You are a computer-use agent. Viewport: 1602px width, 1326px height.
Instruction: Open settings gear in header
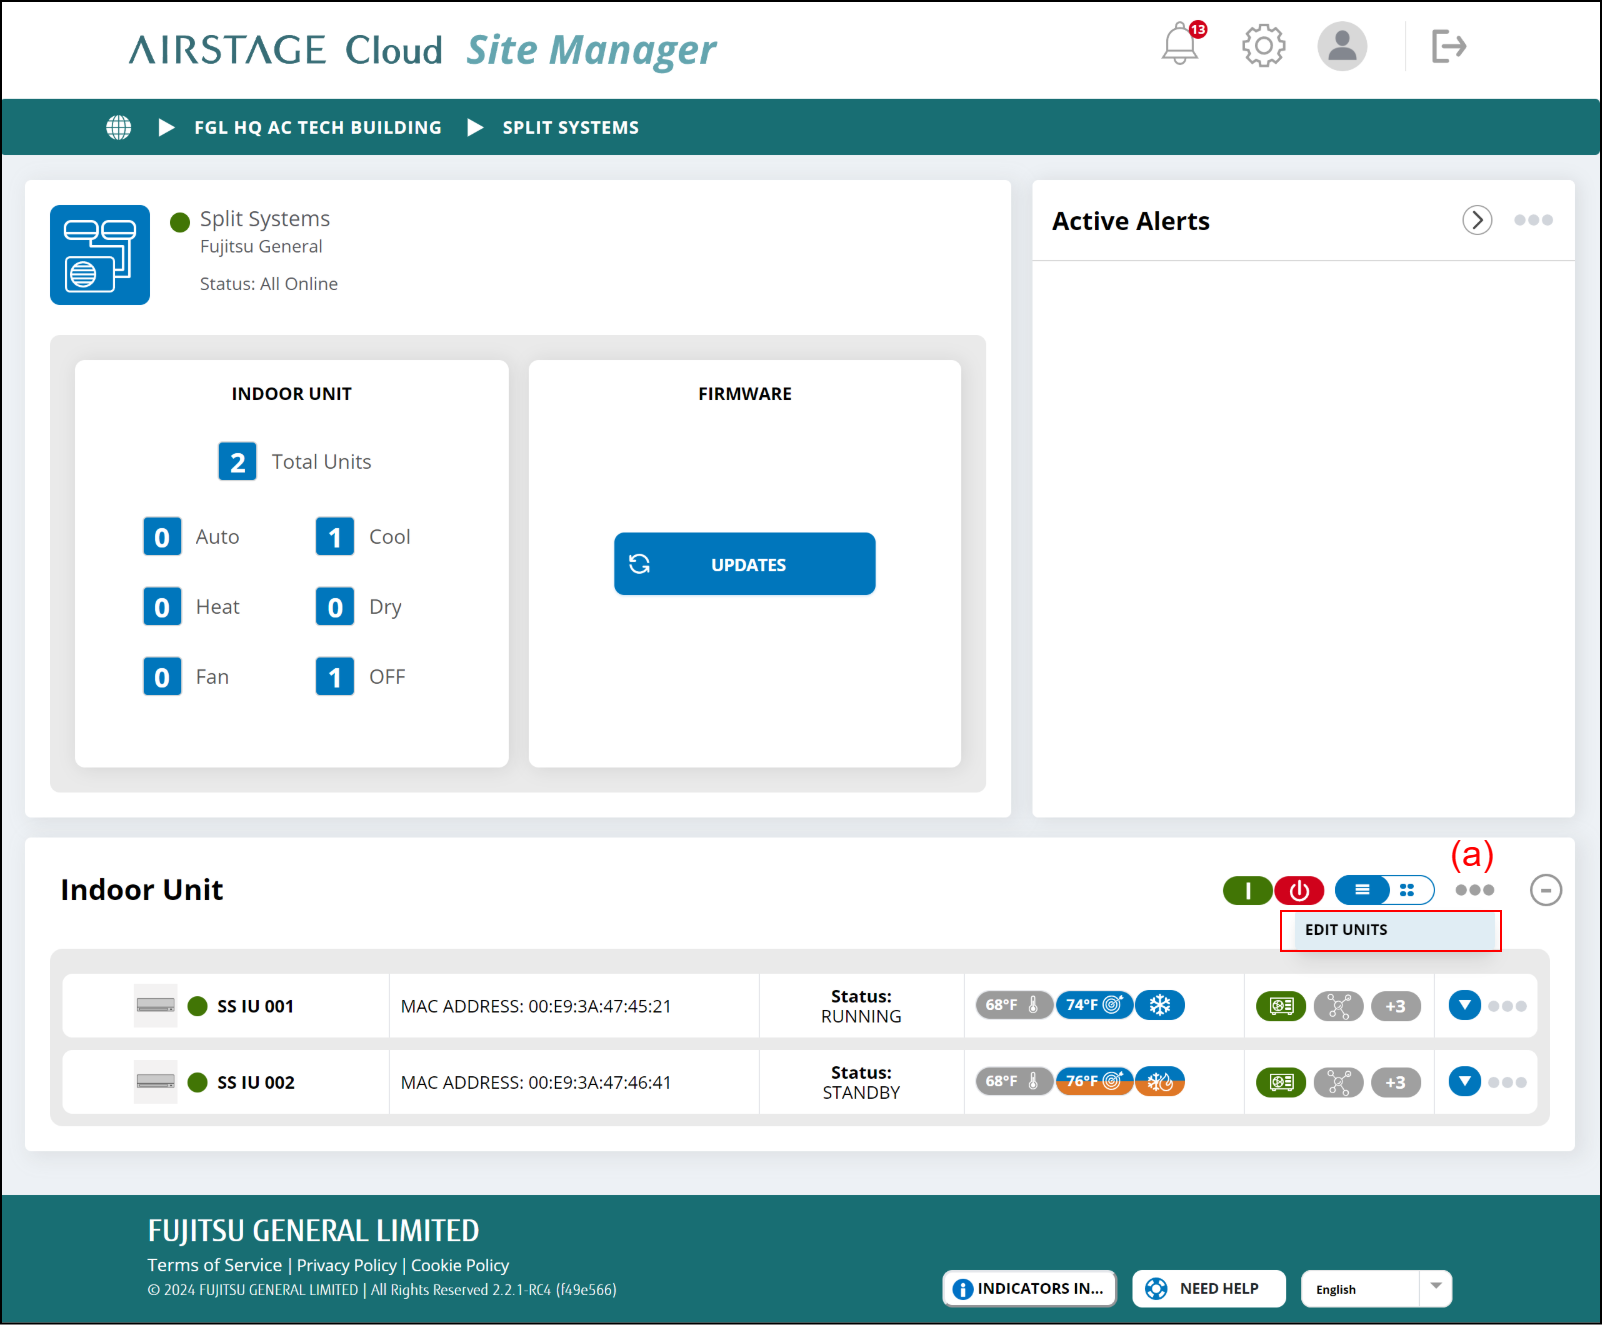pyautogui.click(x=1263, y=46)
